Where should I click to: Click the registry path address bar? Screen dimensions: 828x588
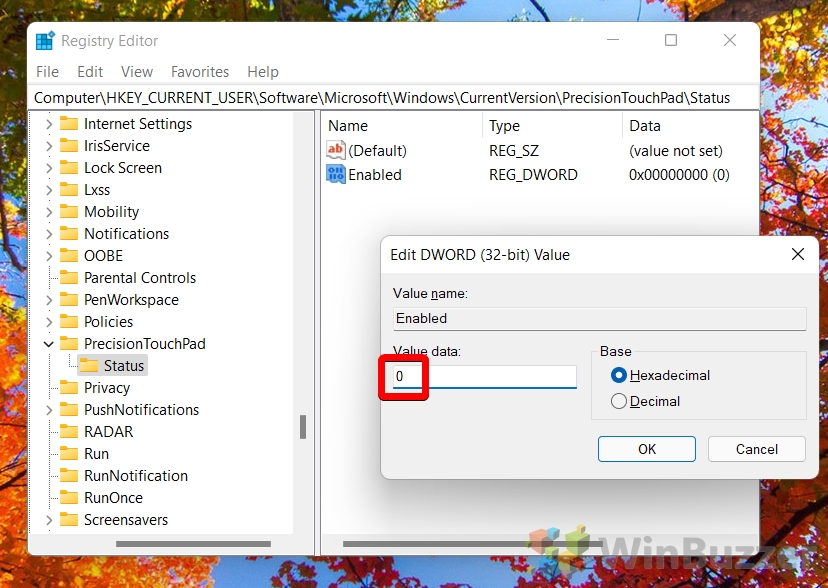tap(393, 98)
